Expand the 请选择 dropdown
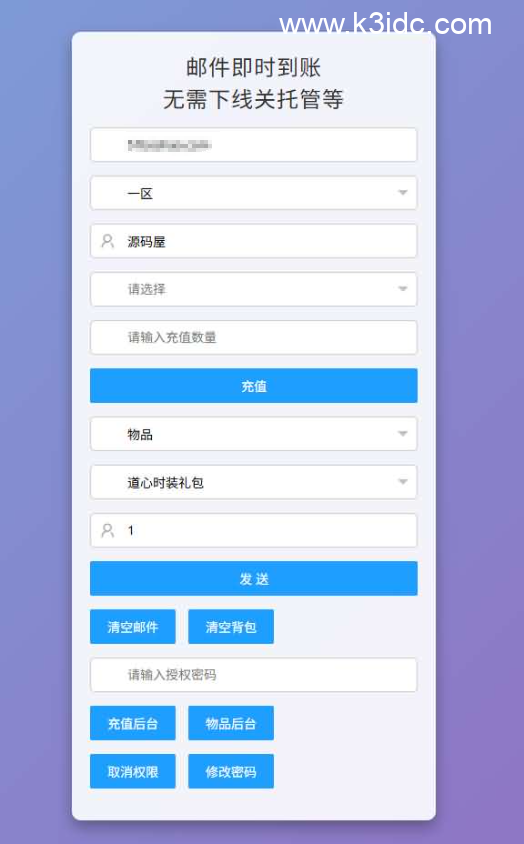Viewport: 524px width, 844px height. point(254,290)
